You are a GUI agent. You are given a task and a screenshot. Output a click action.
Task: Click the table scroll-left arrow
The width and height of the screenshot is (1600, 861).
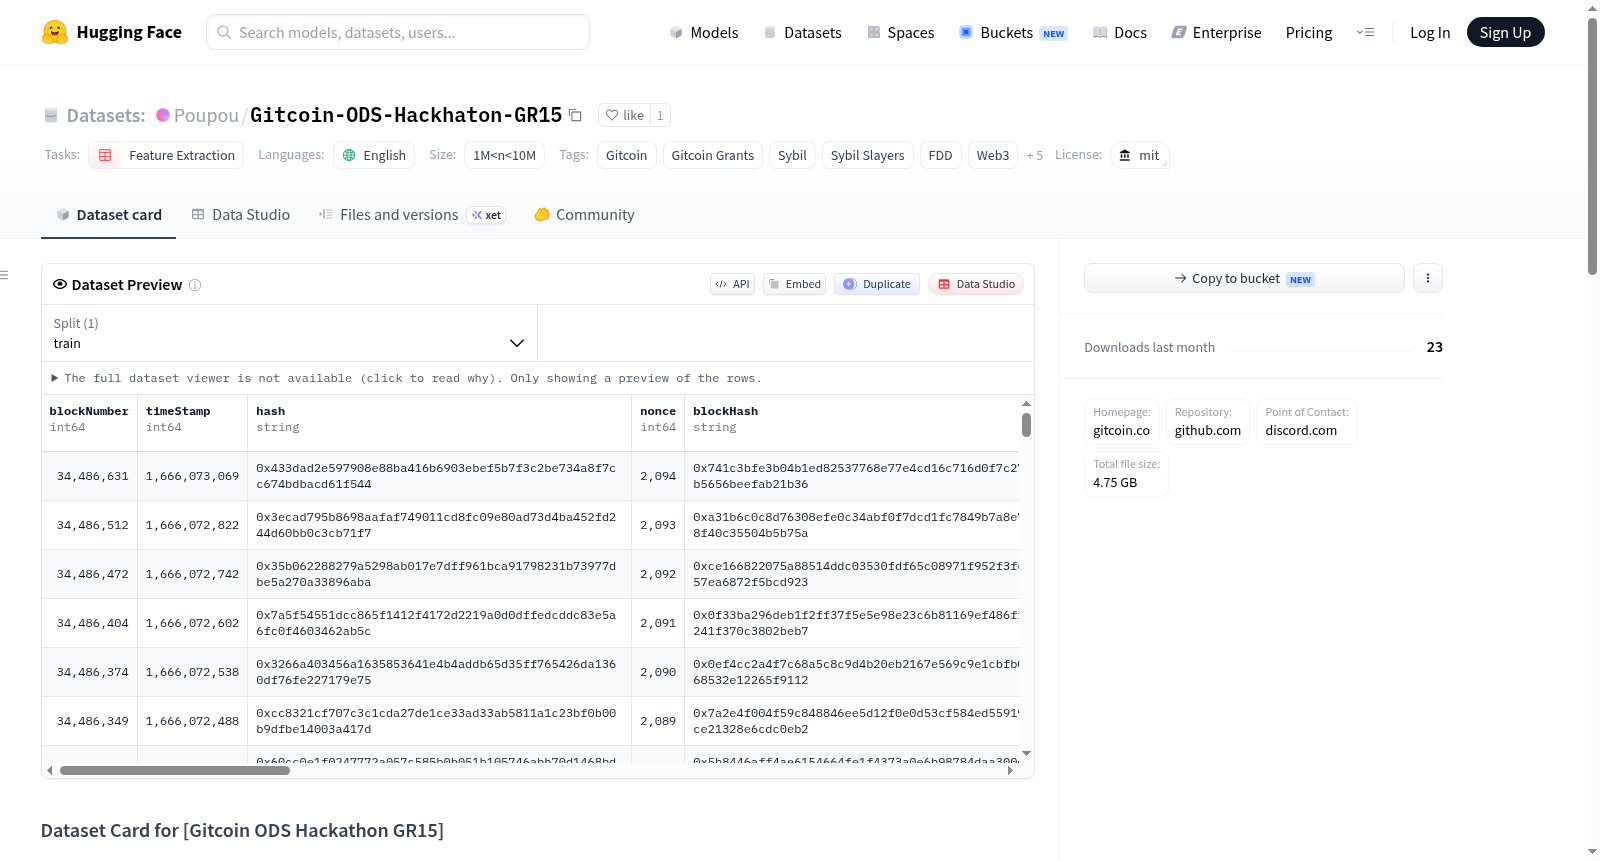pos(50,770)
